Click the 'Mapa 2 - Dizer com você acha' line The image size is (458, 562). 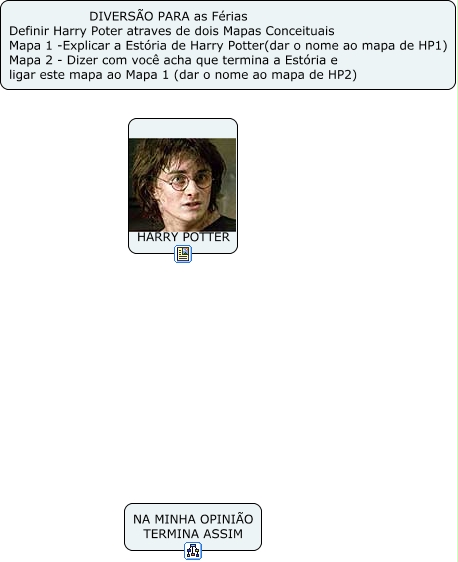coord(173,60)
